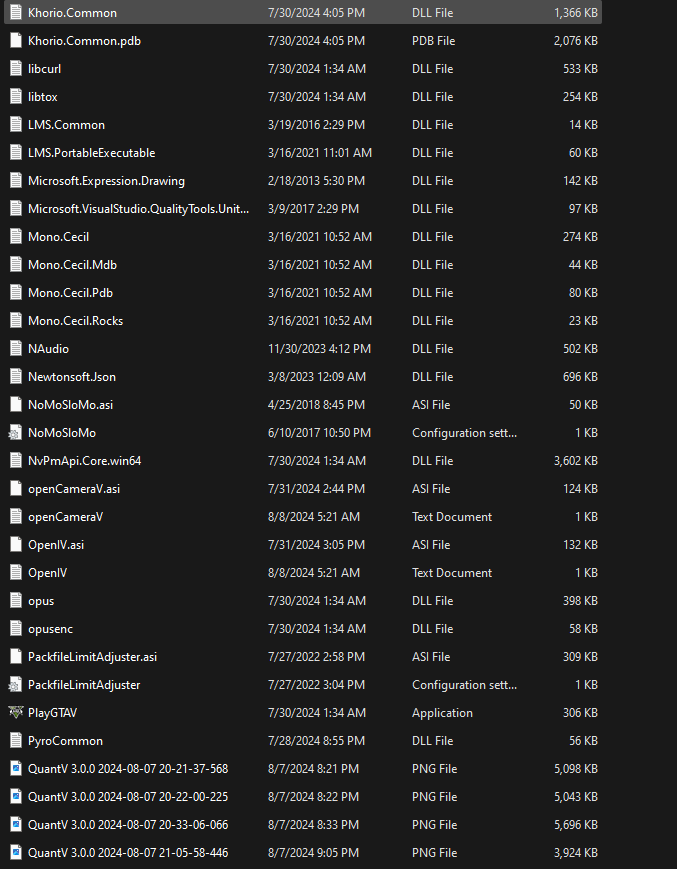
Task: Click the Khorio.Common DLL file icon
Action: tap(16, 12)
